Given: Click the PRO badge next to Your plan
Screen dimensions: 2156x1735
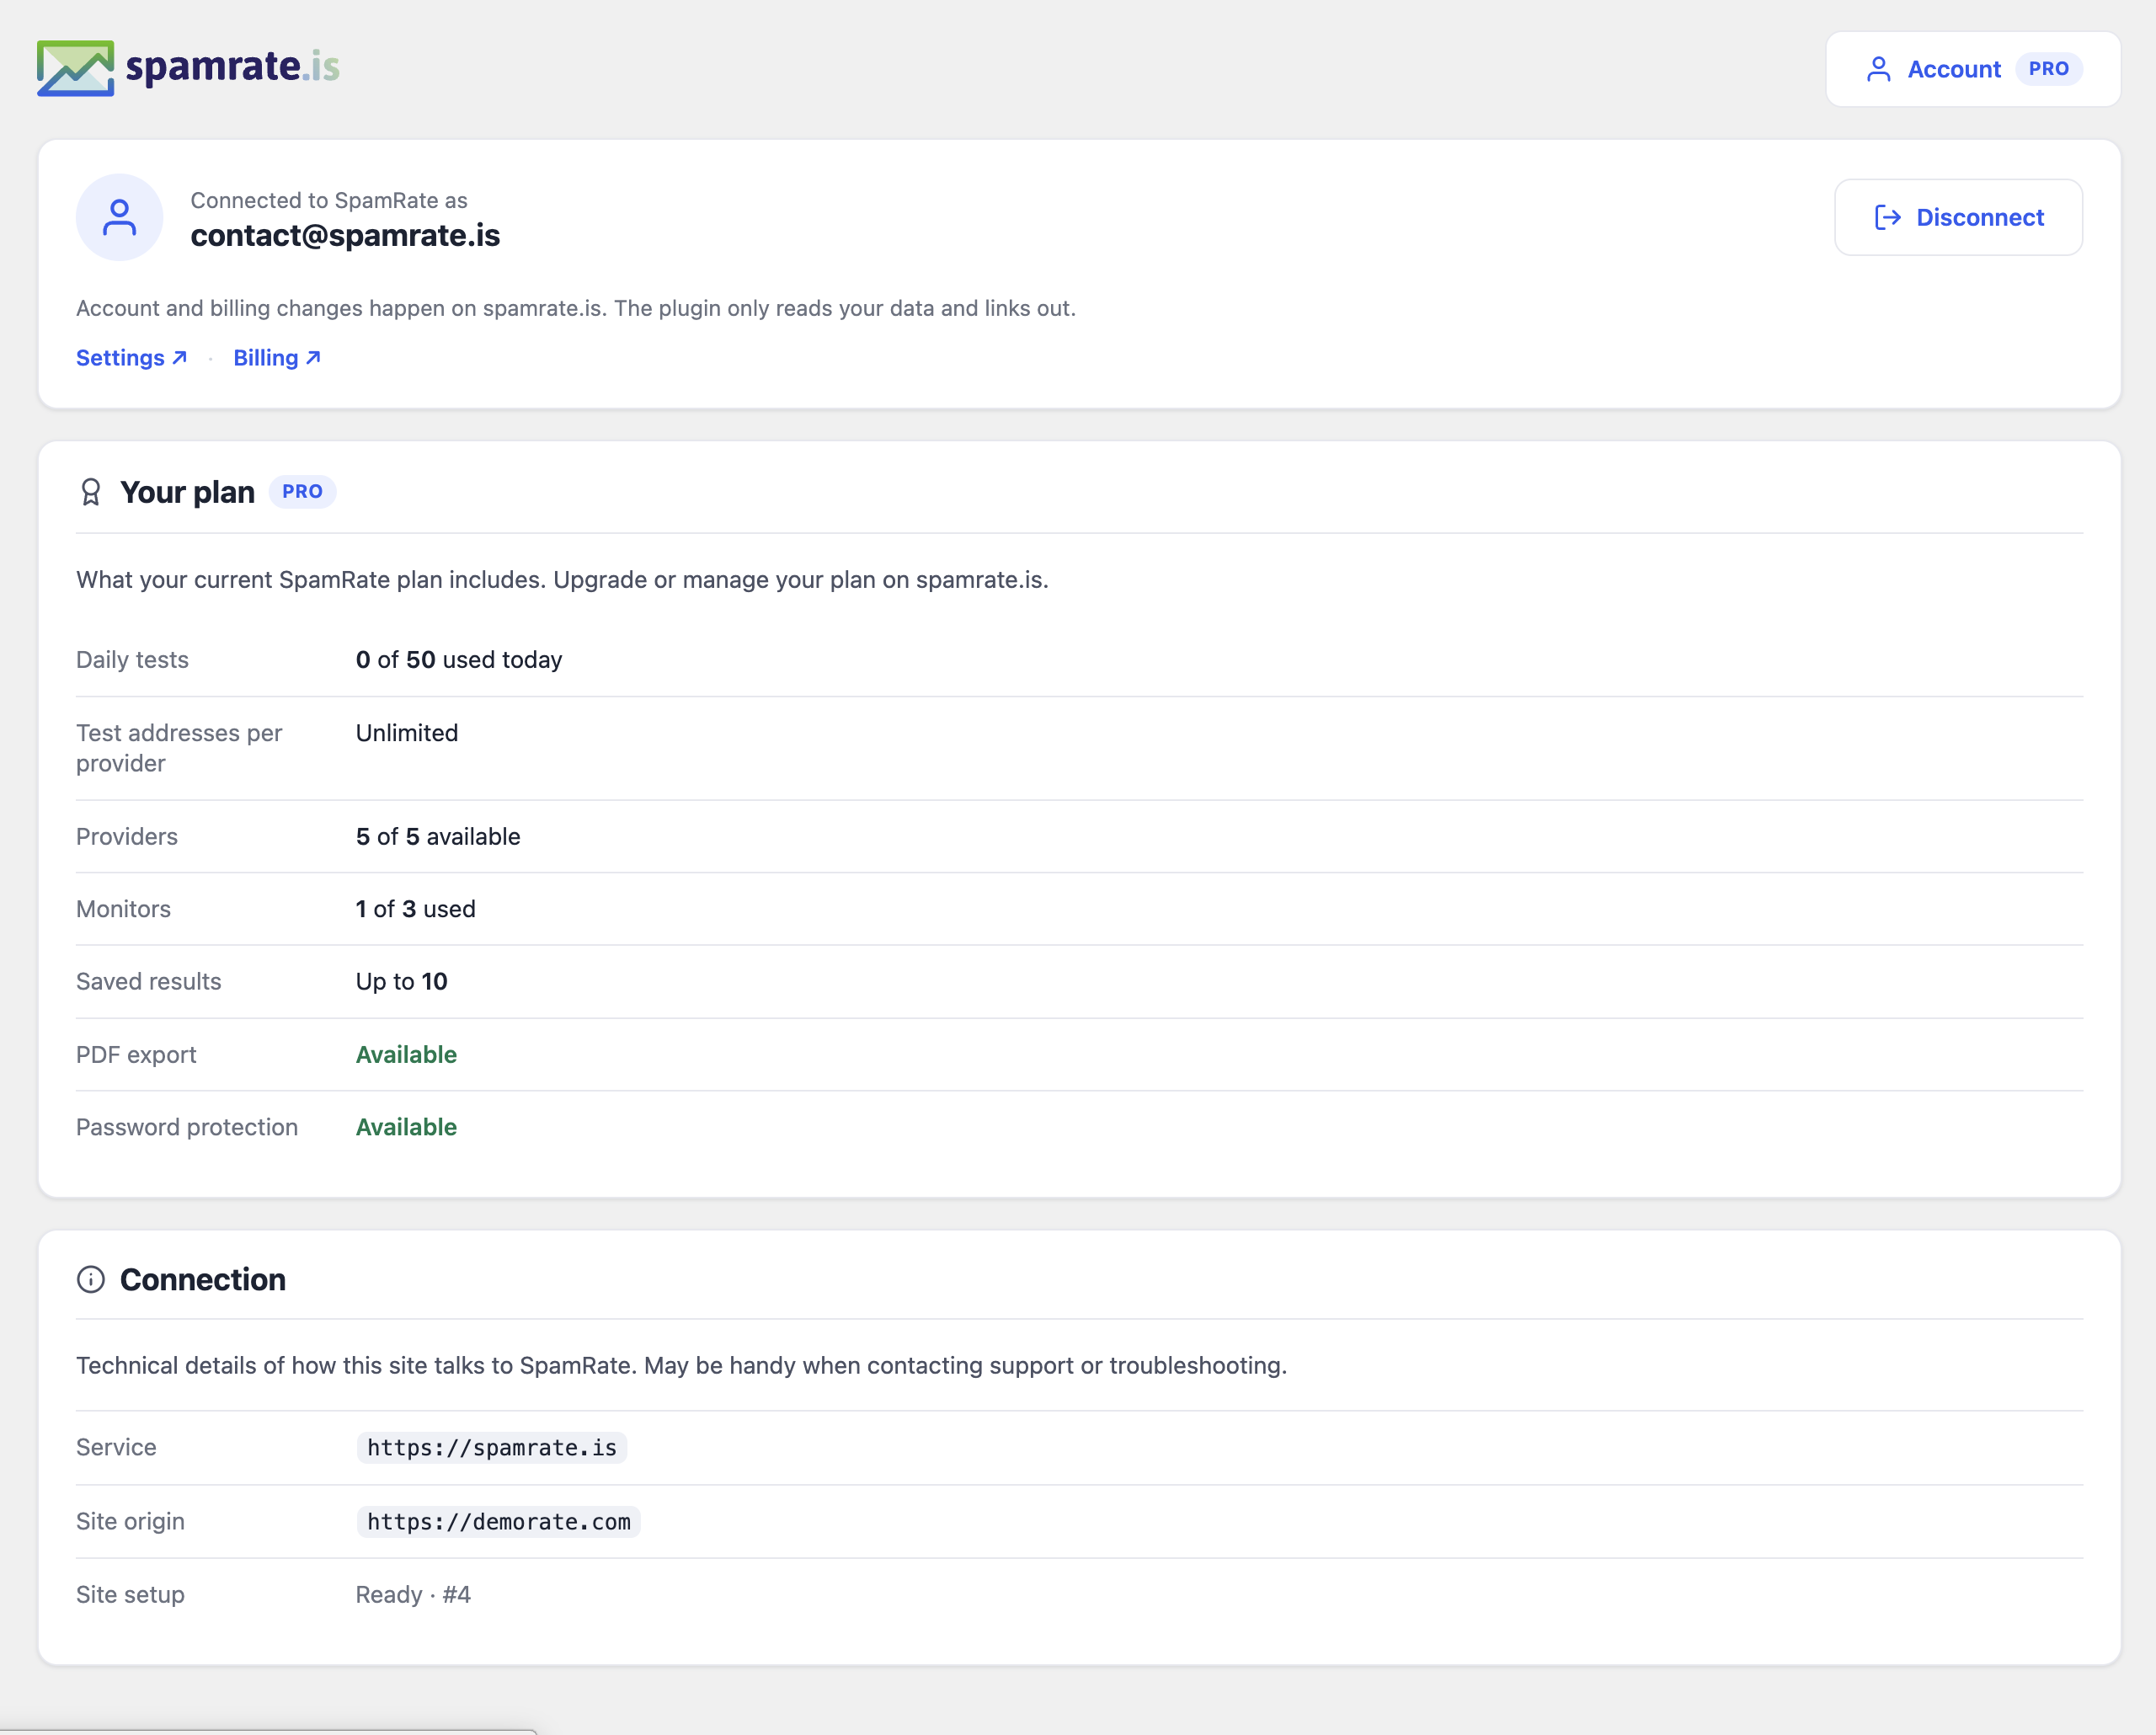Looking at the screenshot, I should pyautogui.click(x=302, y=492).
